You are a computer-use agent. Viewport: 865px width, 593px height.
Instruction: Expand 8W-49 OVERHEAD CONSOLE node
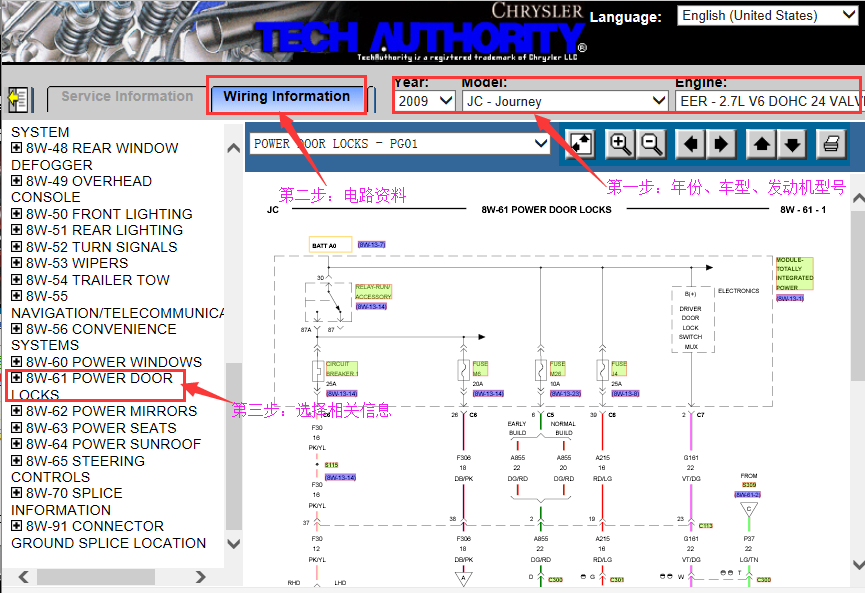[17, 180]
